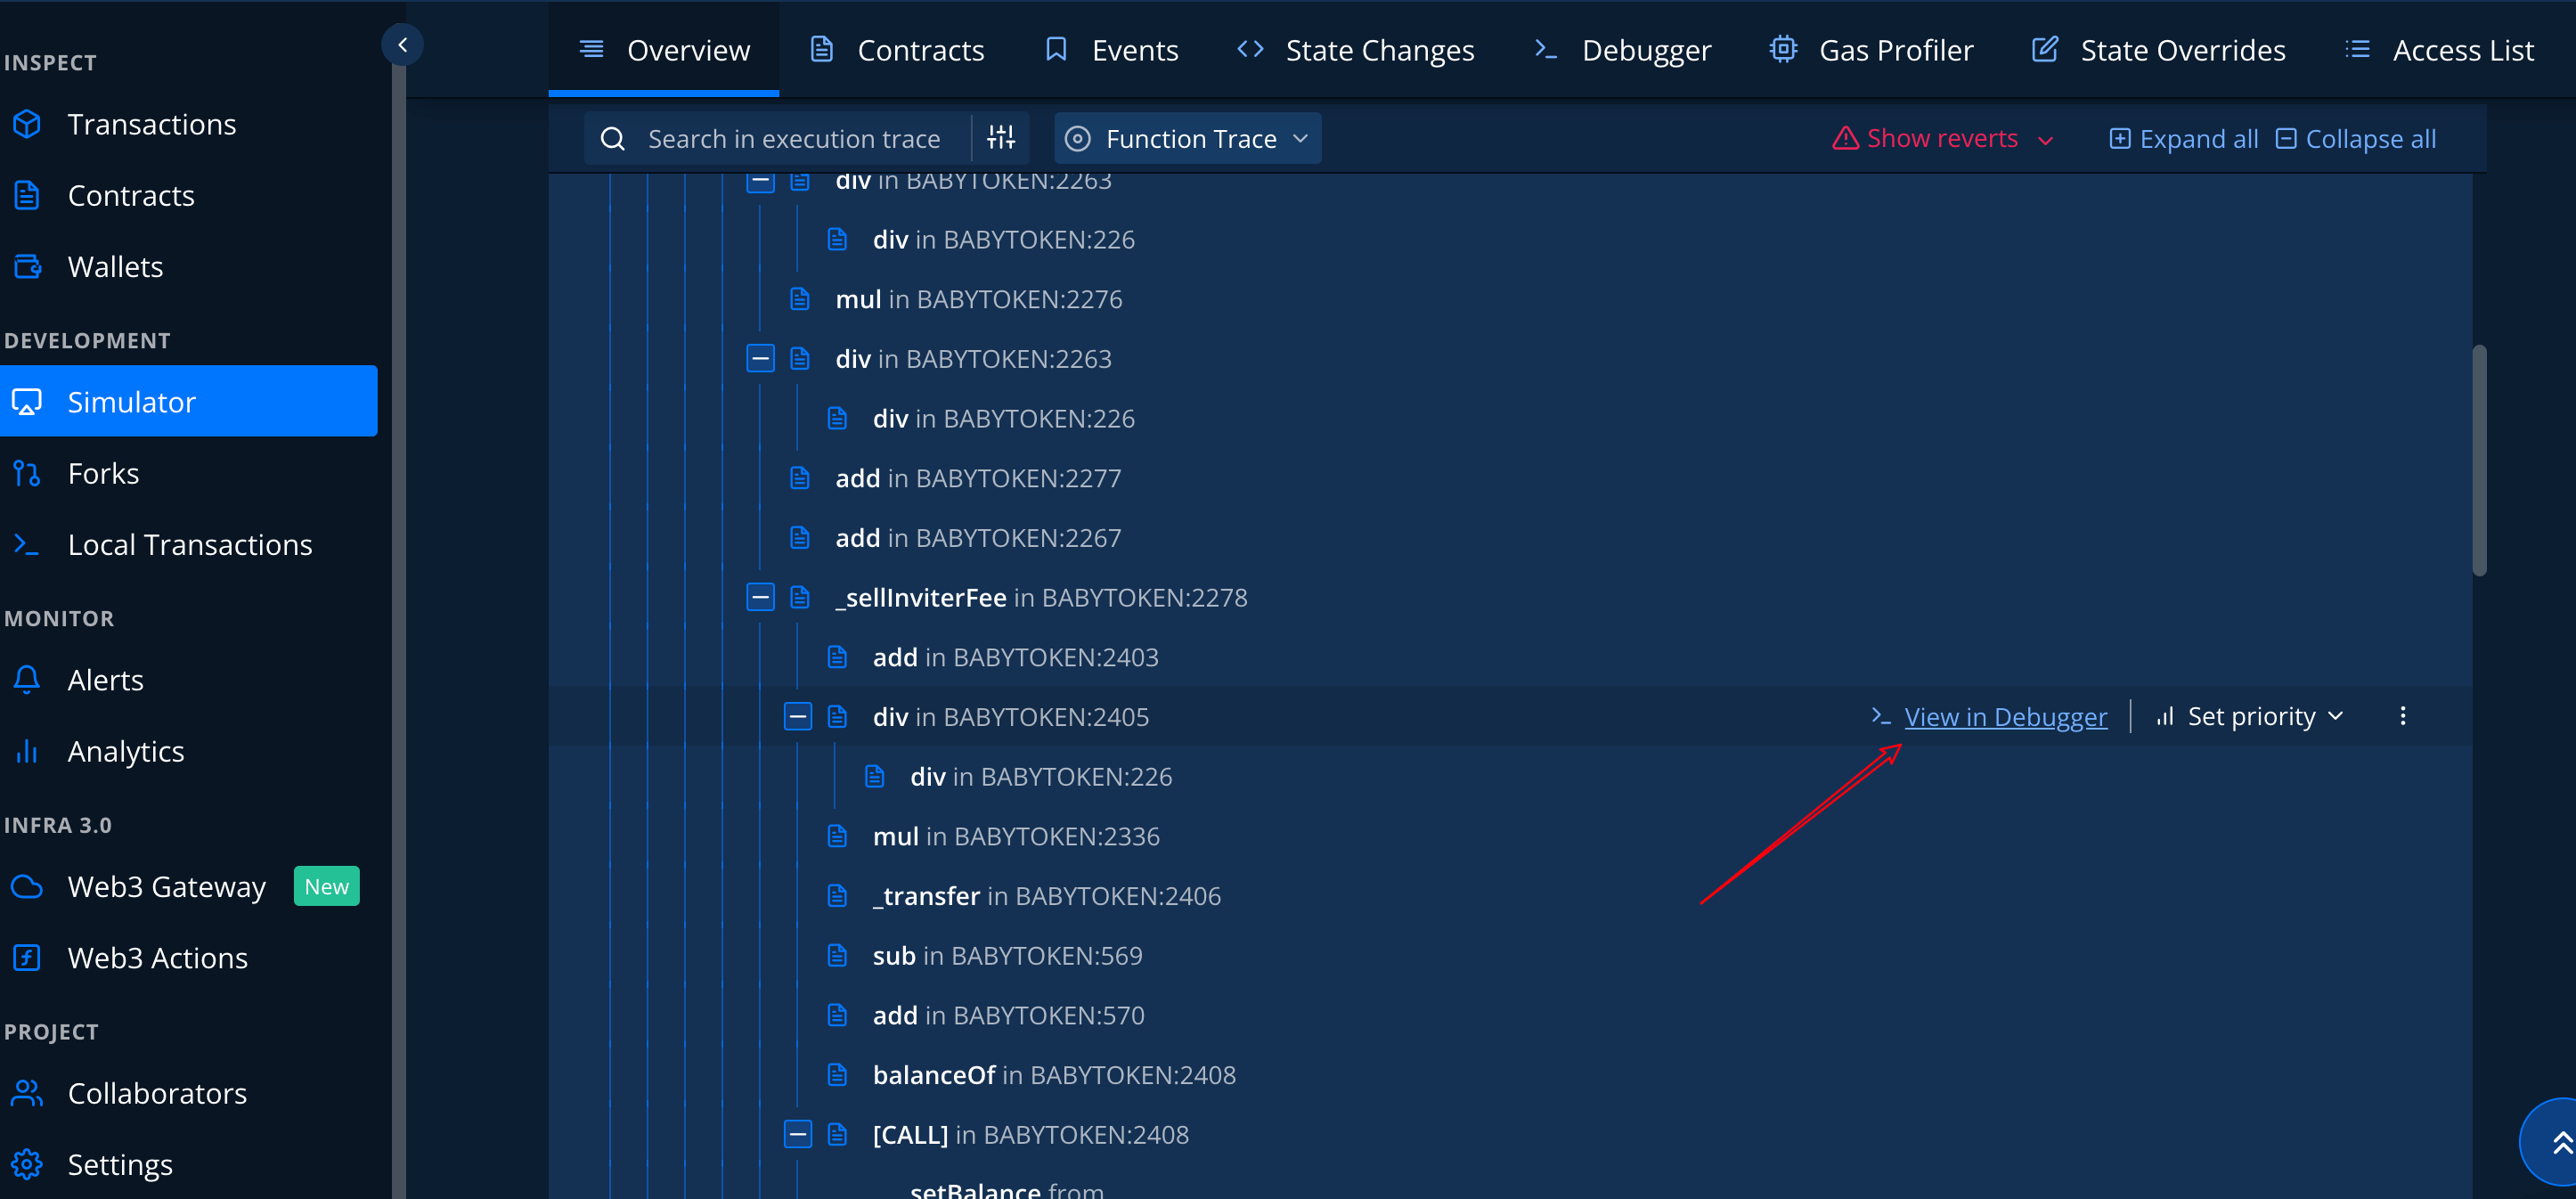Open the Function Trace dropdown

pyautogui.click(x=1187, y=139)
